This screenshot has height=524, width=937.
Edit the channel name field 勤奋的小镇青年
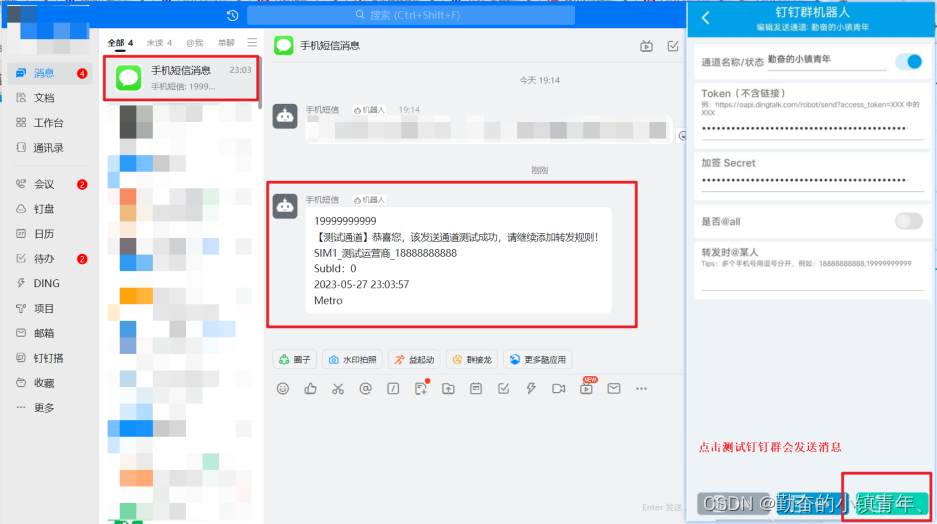pyautogui.click(x=826, y=61)
